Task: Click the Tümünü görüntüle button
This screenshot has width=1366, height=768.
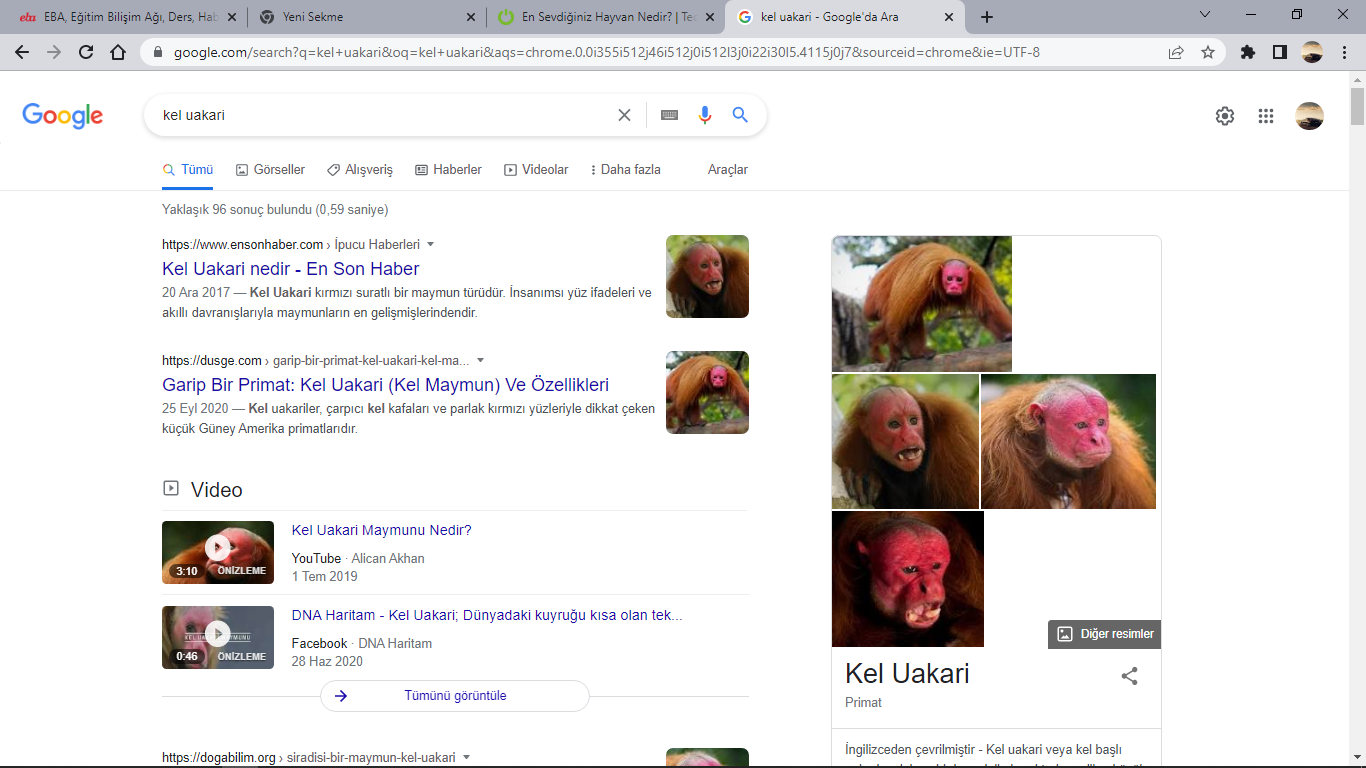Action: (454, 696)
